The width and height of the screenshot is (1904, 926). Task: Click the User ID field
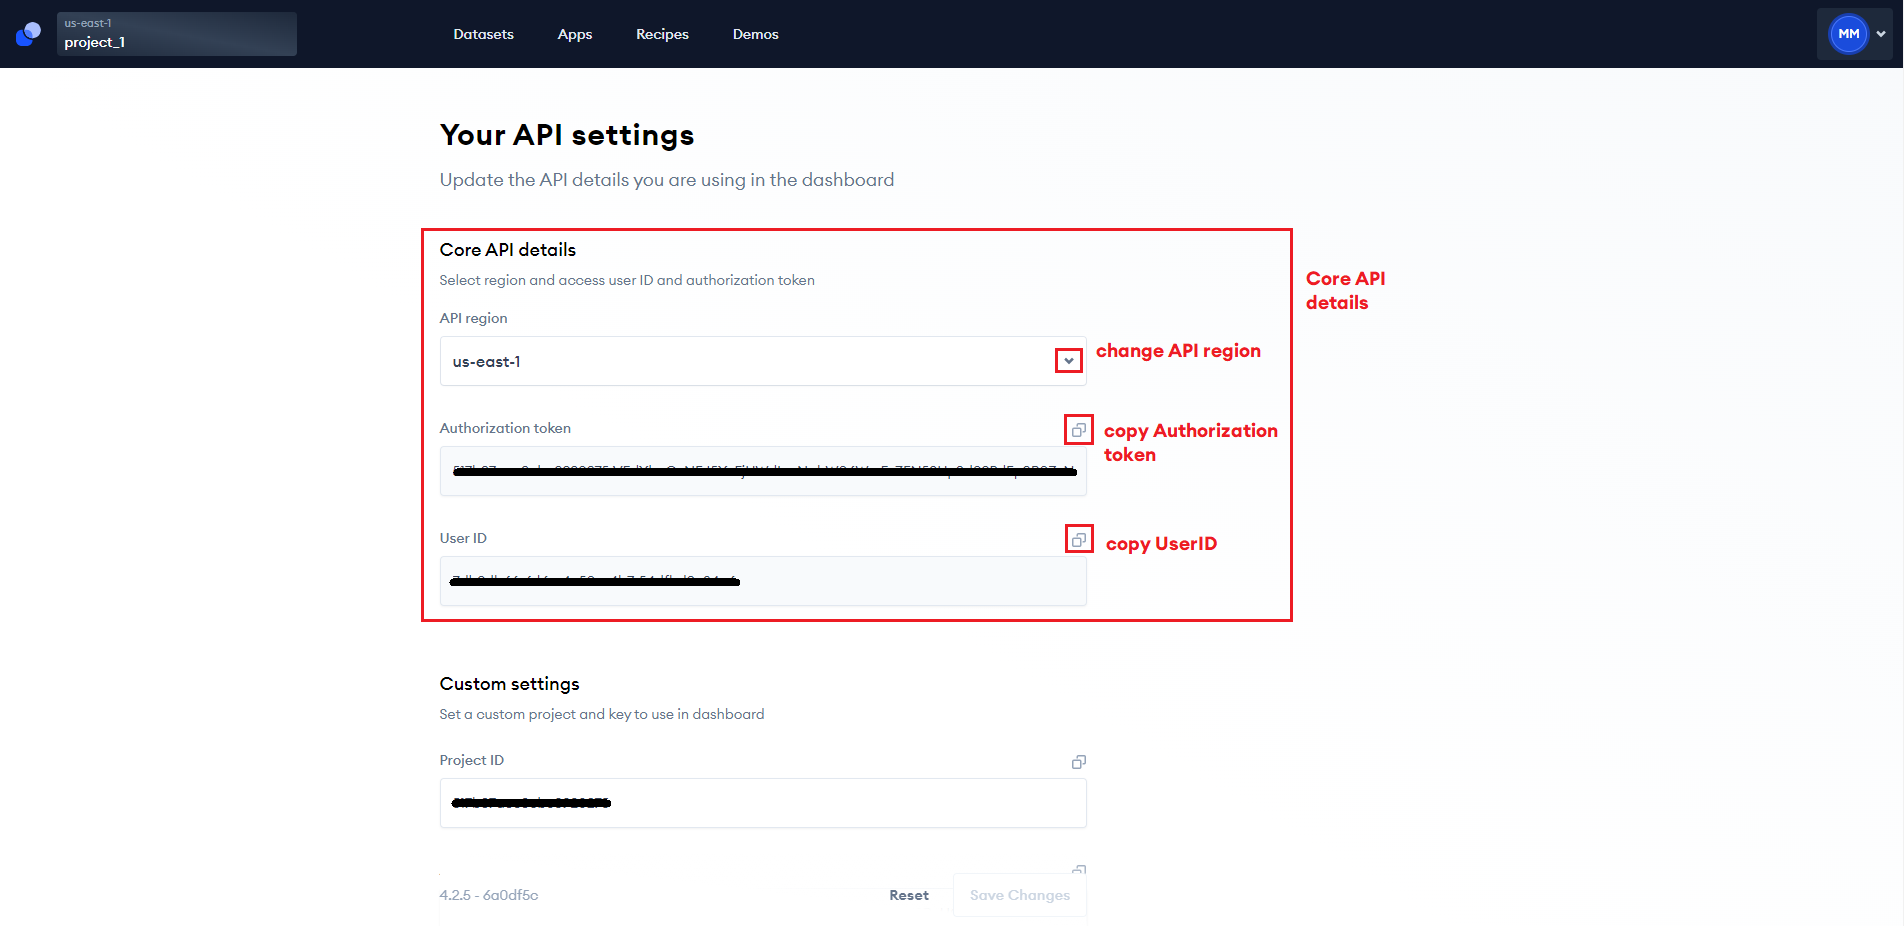point(763,581)
